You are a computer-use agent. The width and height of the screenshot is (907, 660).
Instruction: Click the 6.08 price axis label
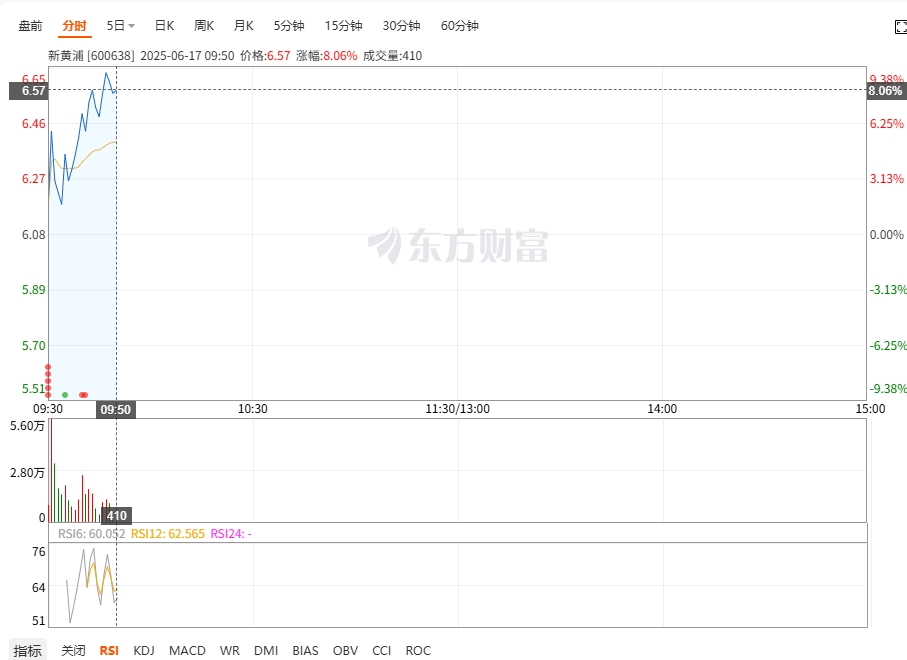(34, 235)
